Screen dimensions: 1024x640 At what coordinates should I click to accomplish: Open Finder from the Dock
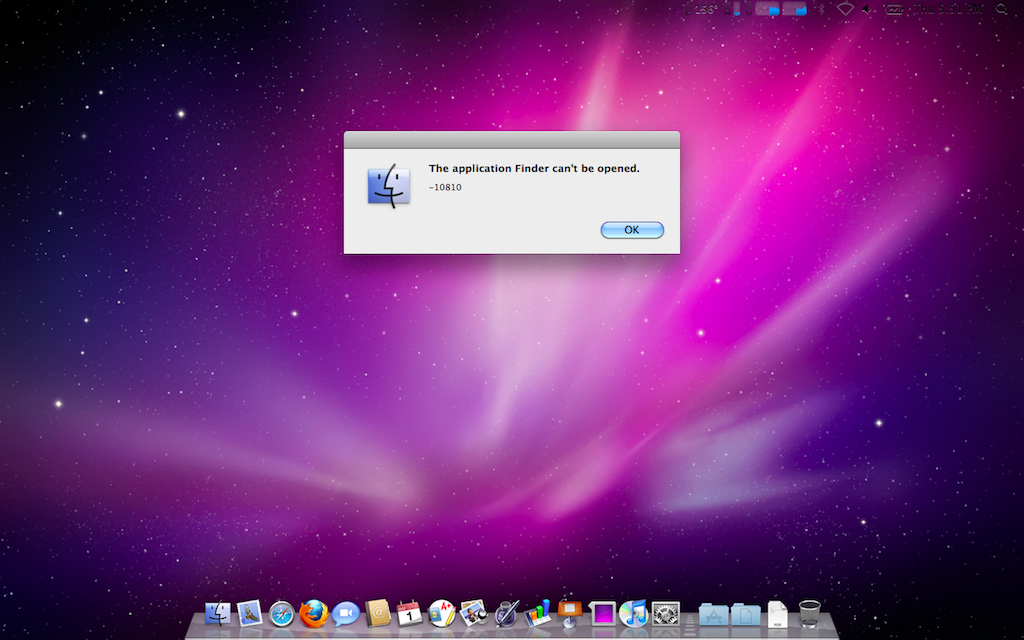[217, 614]
